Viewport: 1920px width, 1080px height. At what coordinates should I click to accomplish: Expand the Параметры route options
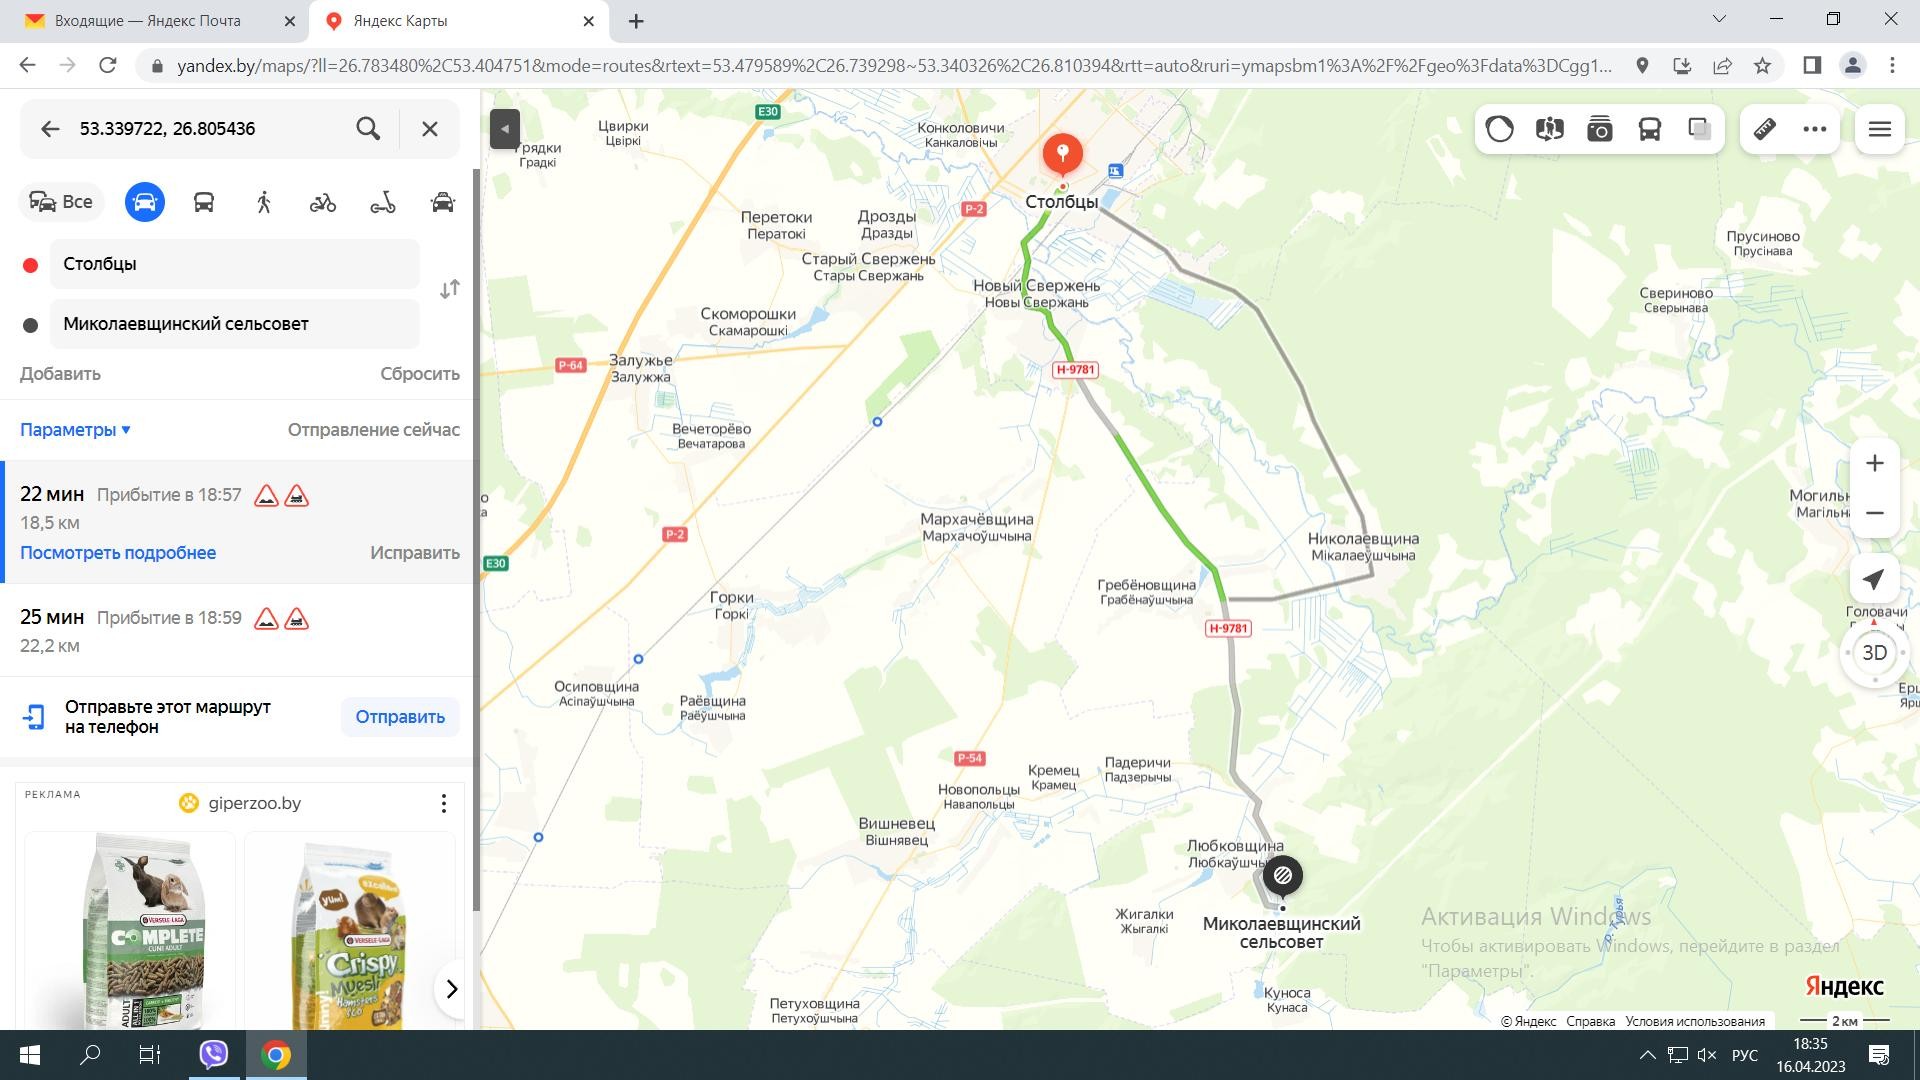click(x=75, y=430)
